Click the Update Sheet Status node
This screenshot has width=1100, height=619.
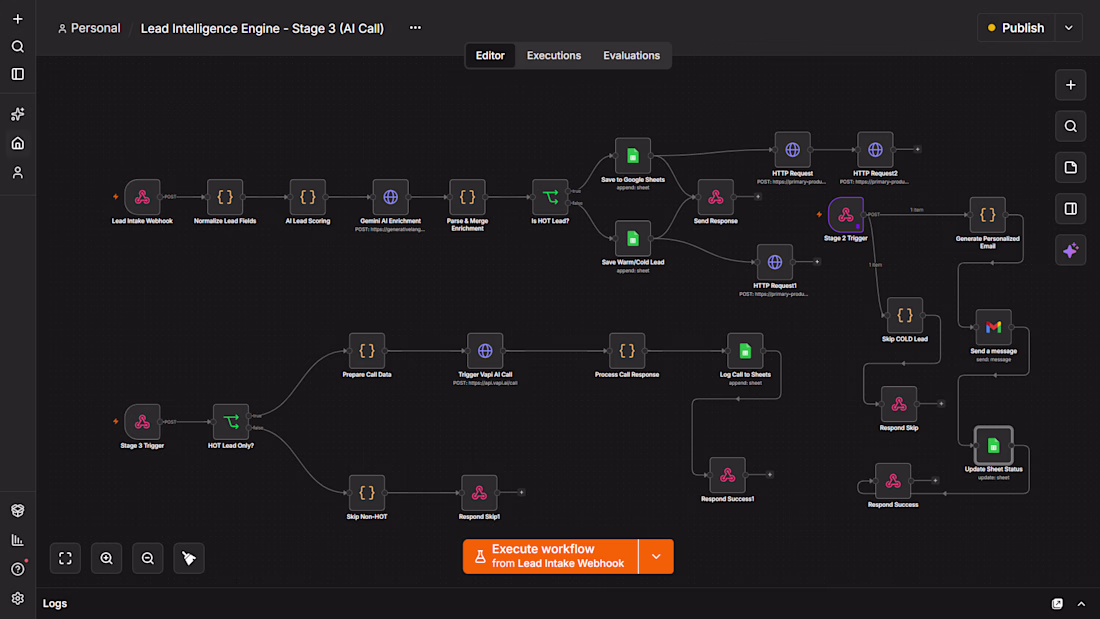[993, 445]
